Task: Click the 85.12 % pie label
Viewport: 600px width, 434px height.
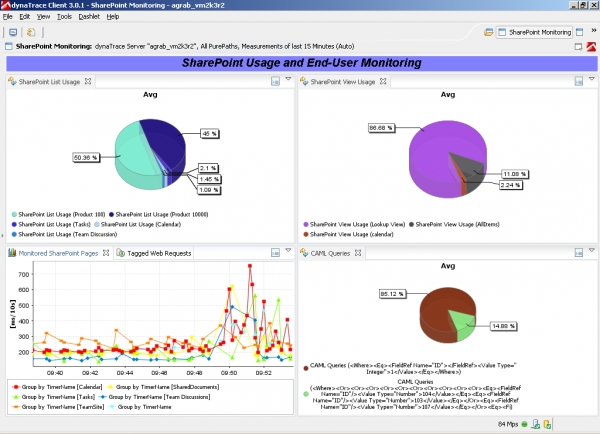Action: pyautogui.click(x=392, y=294)
